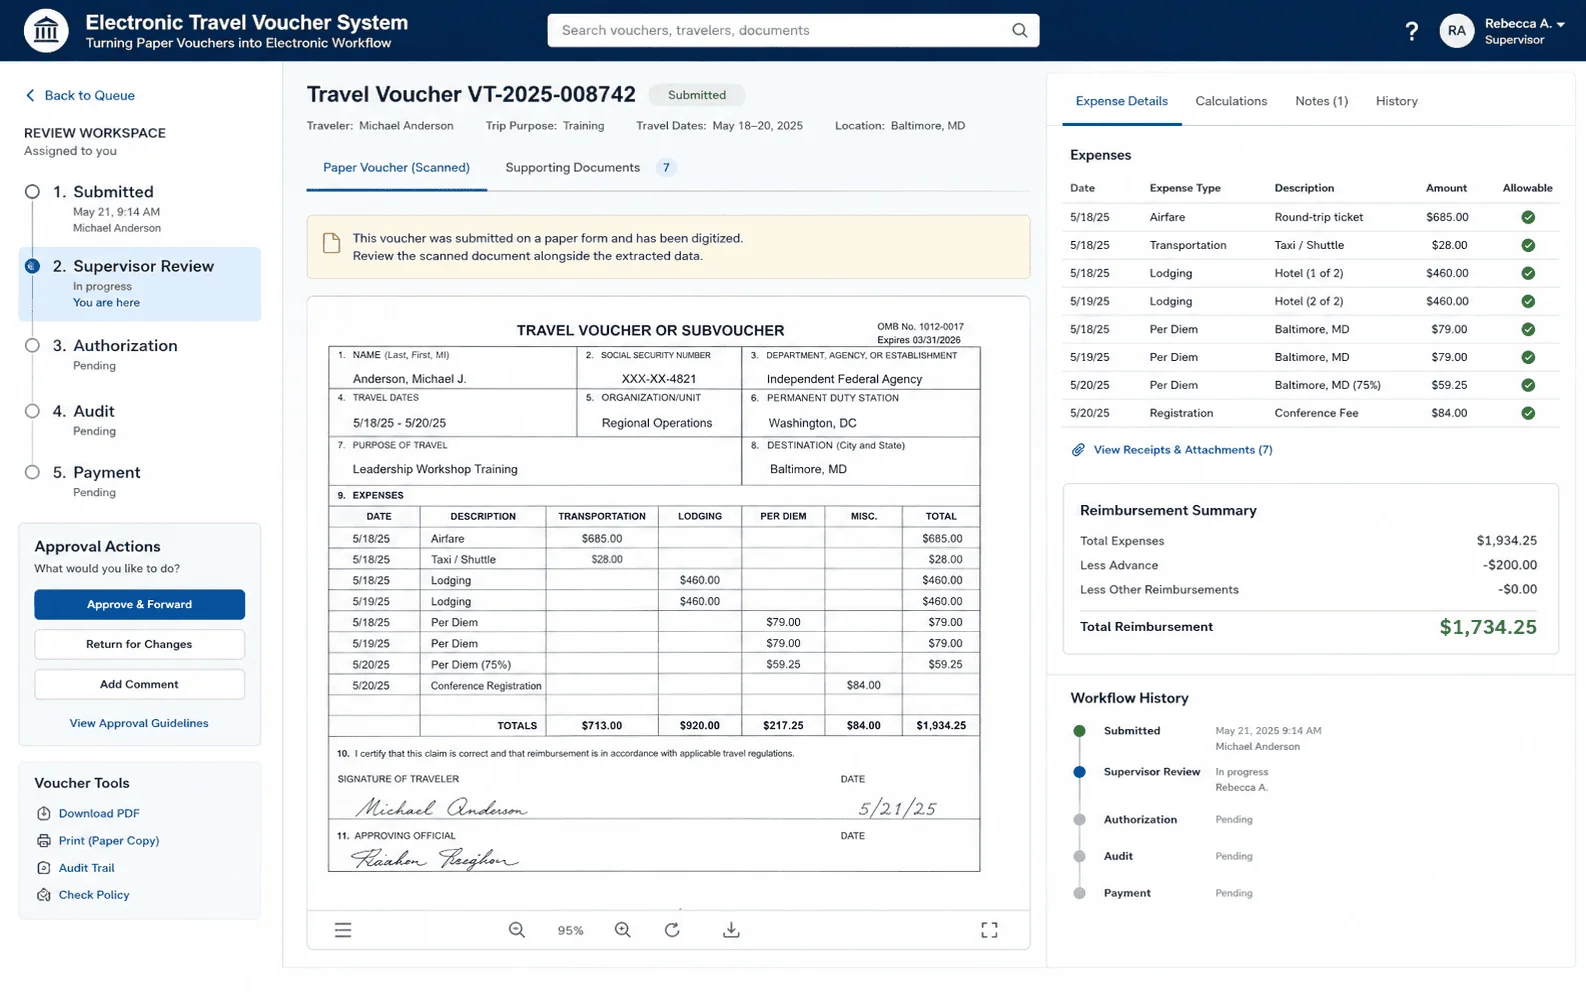Click the Back to Queue arrow icon

coord(30,95)
